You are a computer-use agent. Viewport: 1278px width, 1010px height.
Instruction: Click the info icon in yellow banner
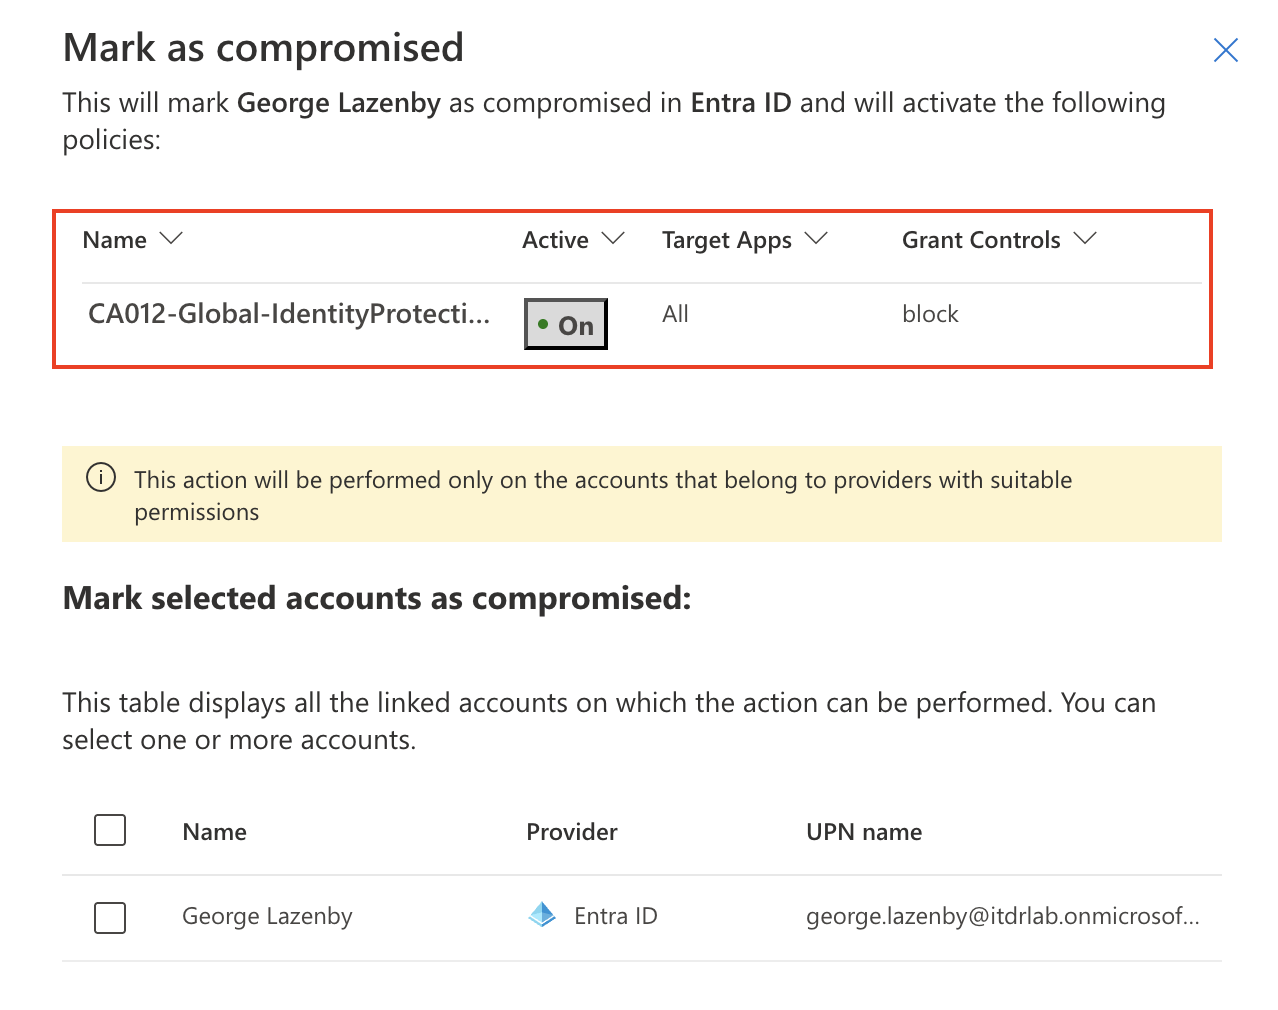tap(101, 478)
